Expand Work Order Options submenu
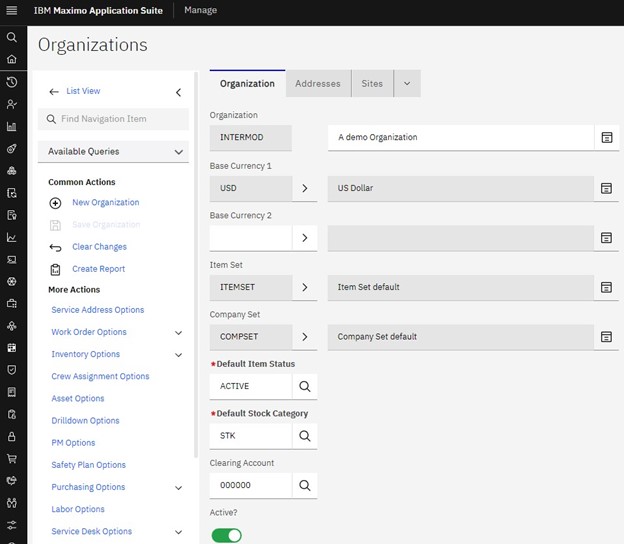 [x=179, y=332]
